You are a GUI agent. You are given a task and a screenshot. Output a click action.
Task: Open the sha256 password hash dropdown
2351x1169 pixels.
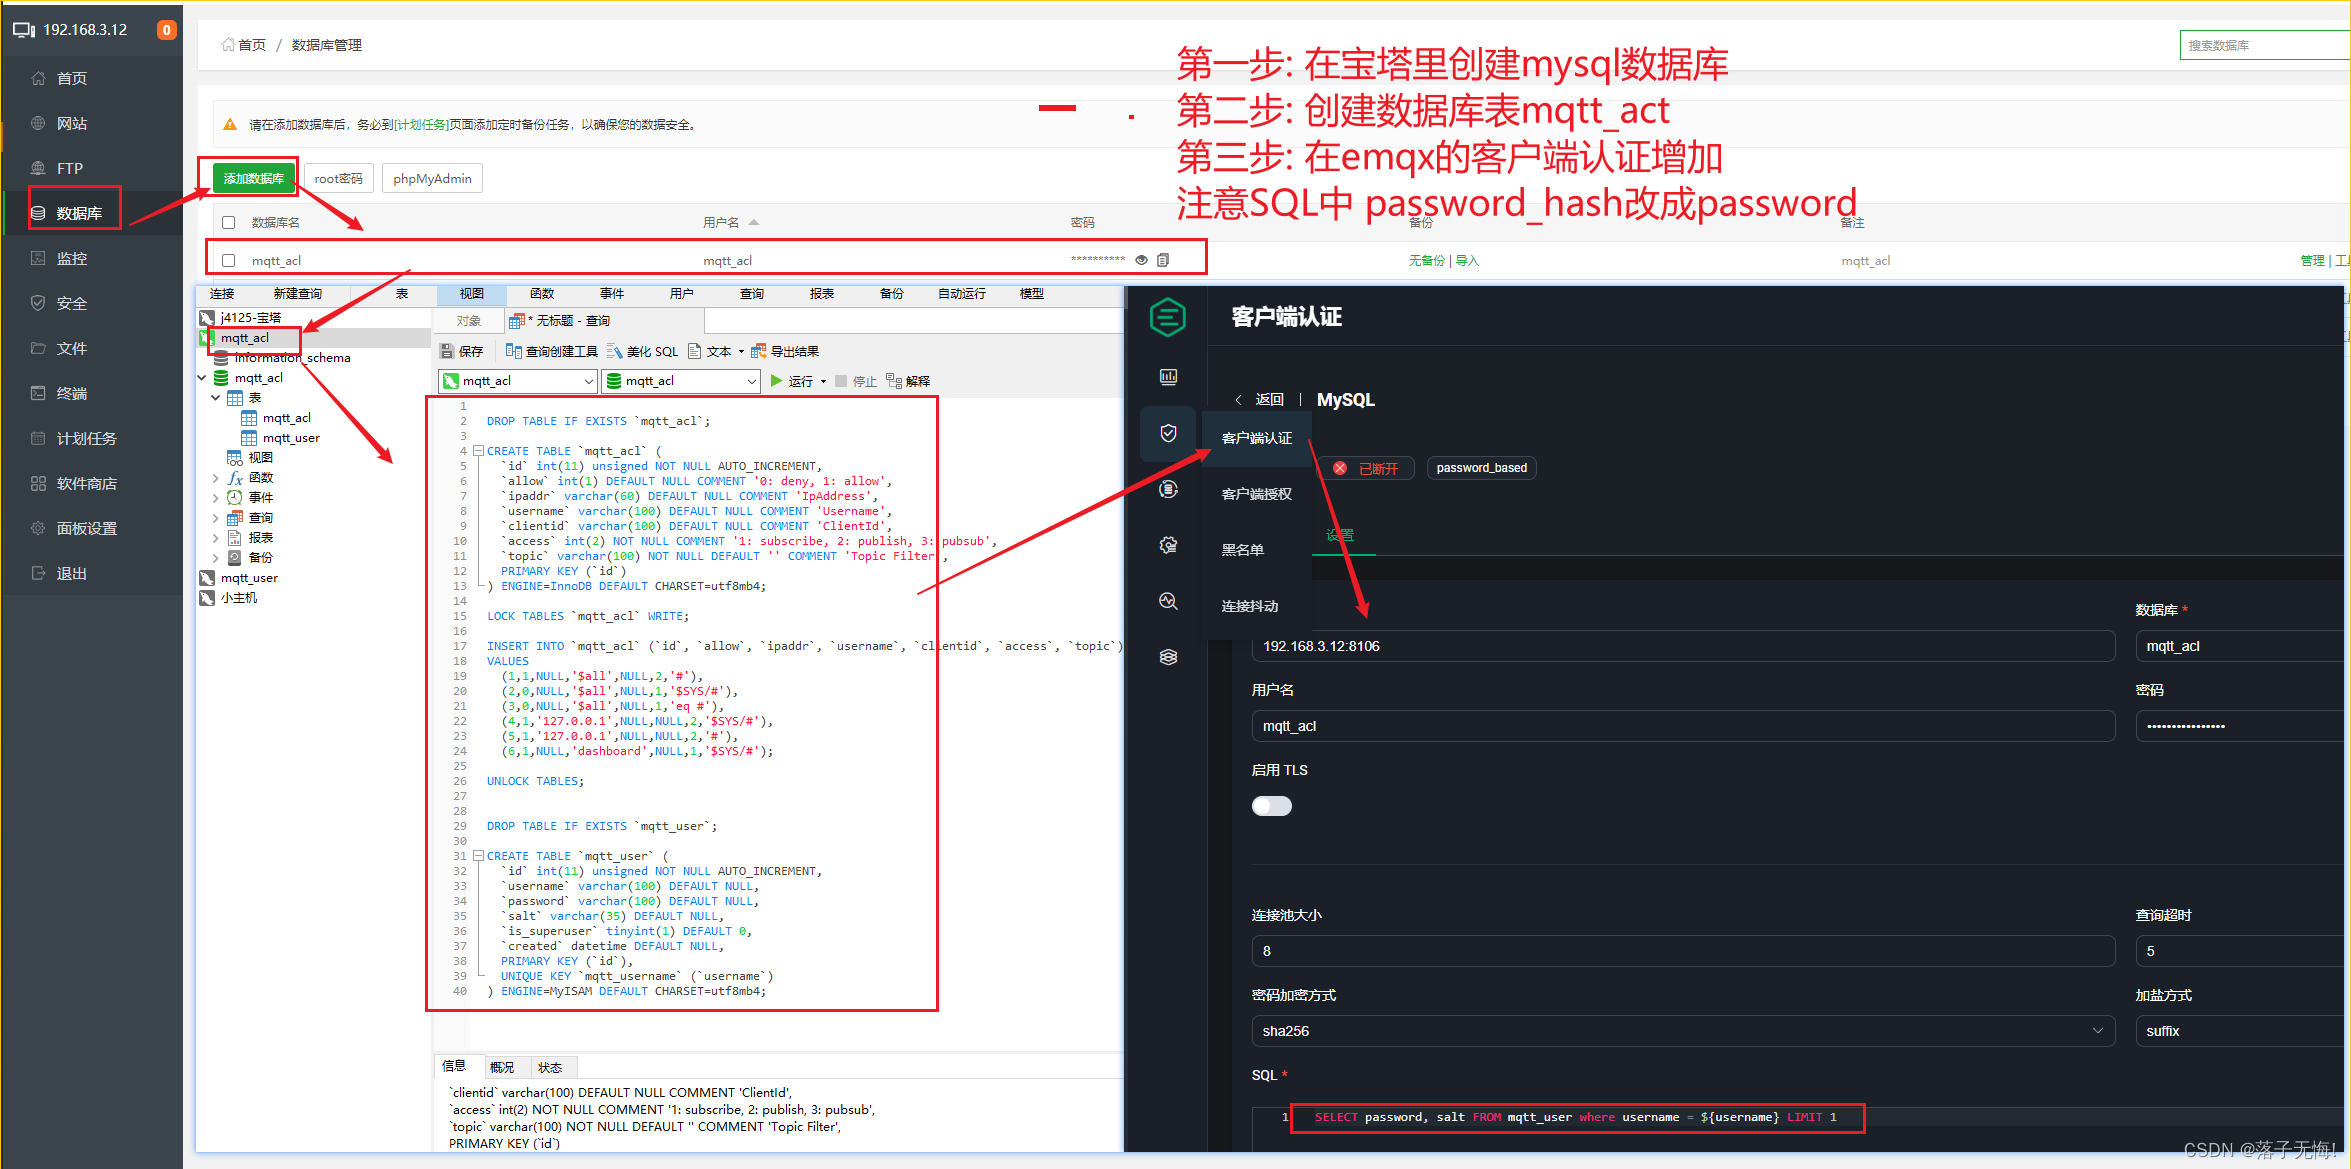pyautogui.click(x=1682, y=1031)
